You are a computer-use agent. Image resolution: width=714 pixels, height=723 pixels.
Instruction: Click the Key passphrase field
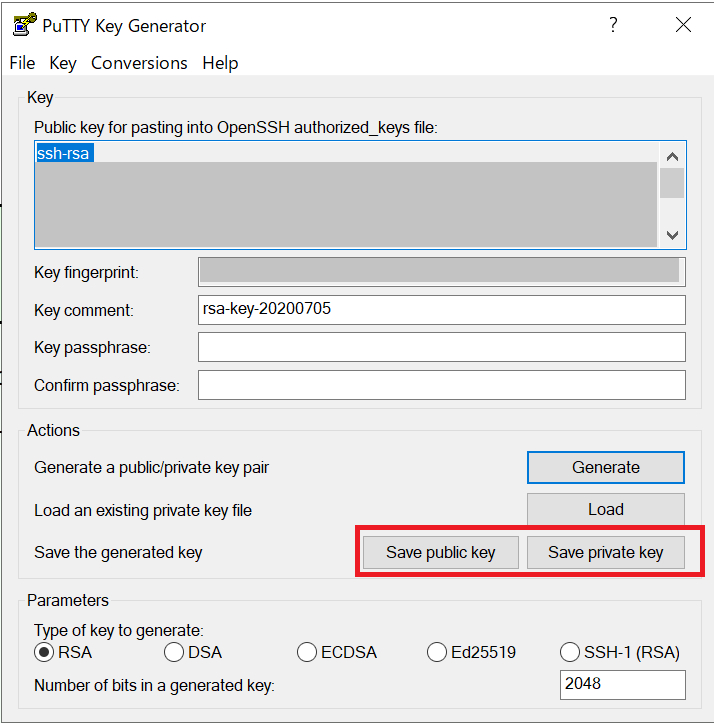(x=441, y=347)
